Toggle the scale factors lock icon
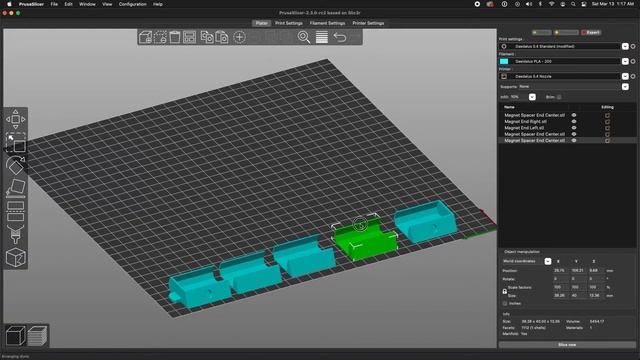Viewport: 640px width, 360px height. point(504,291)
